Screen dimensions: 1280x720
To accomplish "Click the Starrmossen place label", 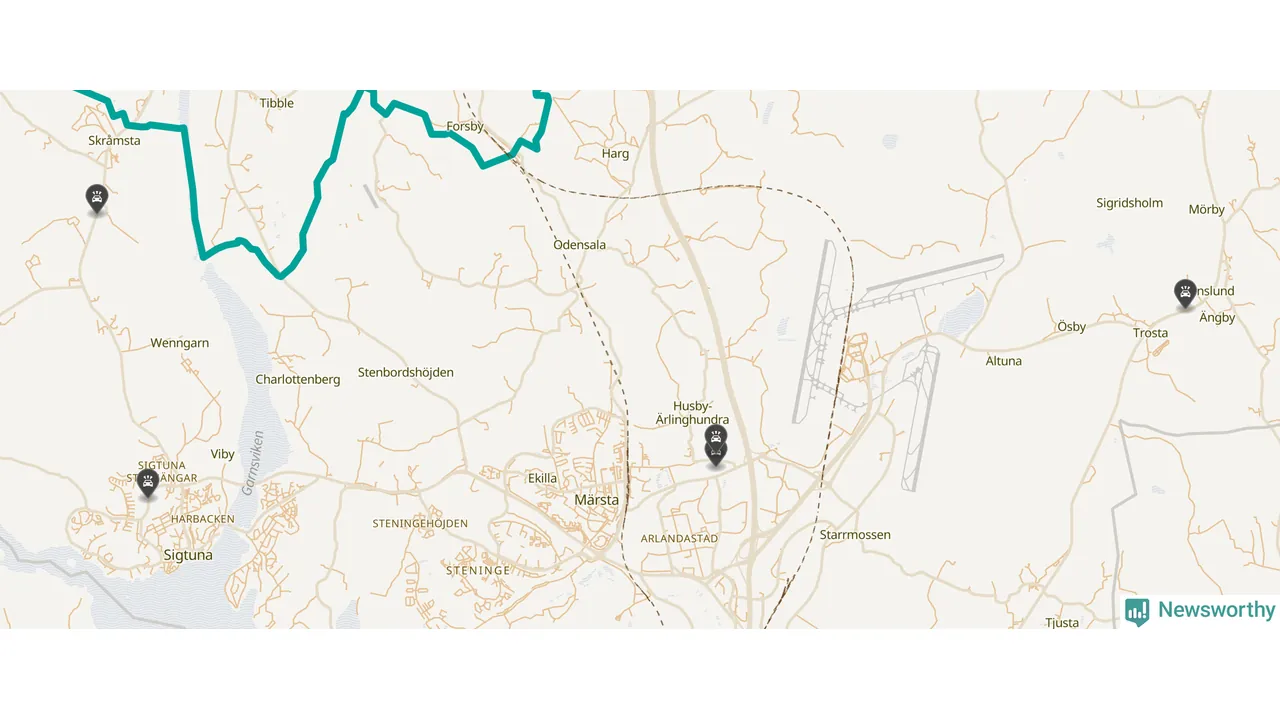I will click(x=855, y=535).
